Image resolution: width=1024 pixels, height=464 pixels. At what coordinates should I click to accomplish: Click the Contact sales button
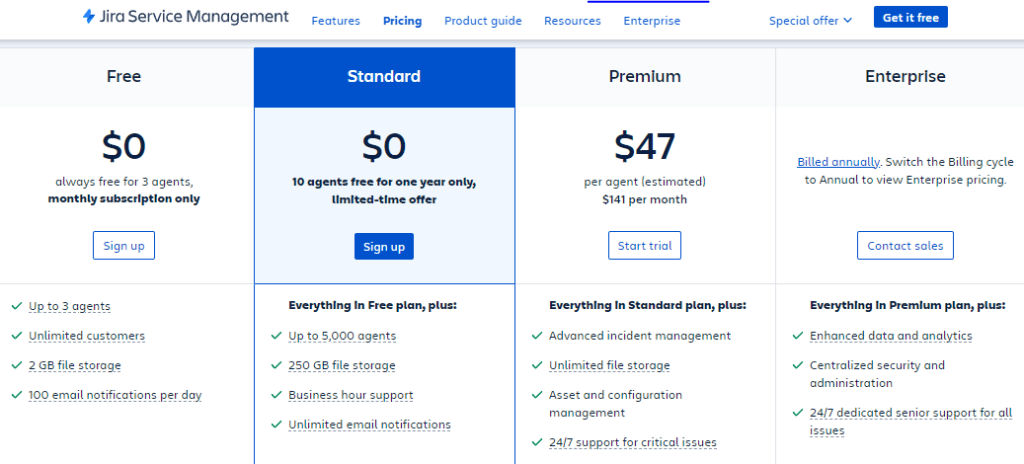click(905, 246)
